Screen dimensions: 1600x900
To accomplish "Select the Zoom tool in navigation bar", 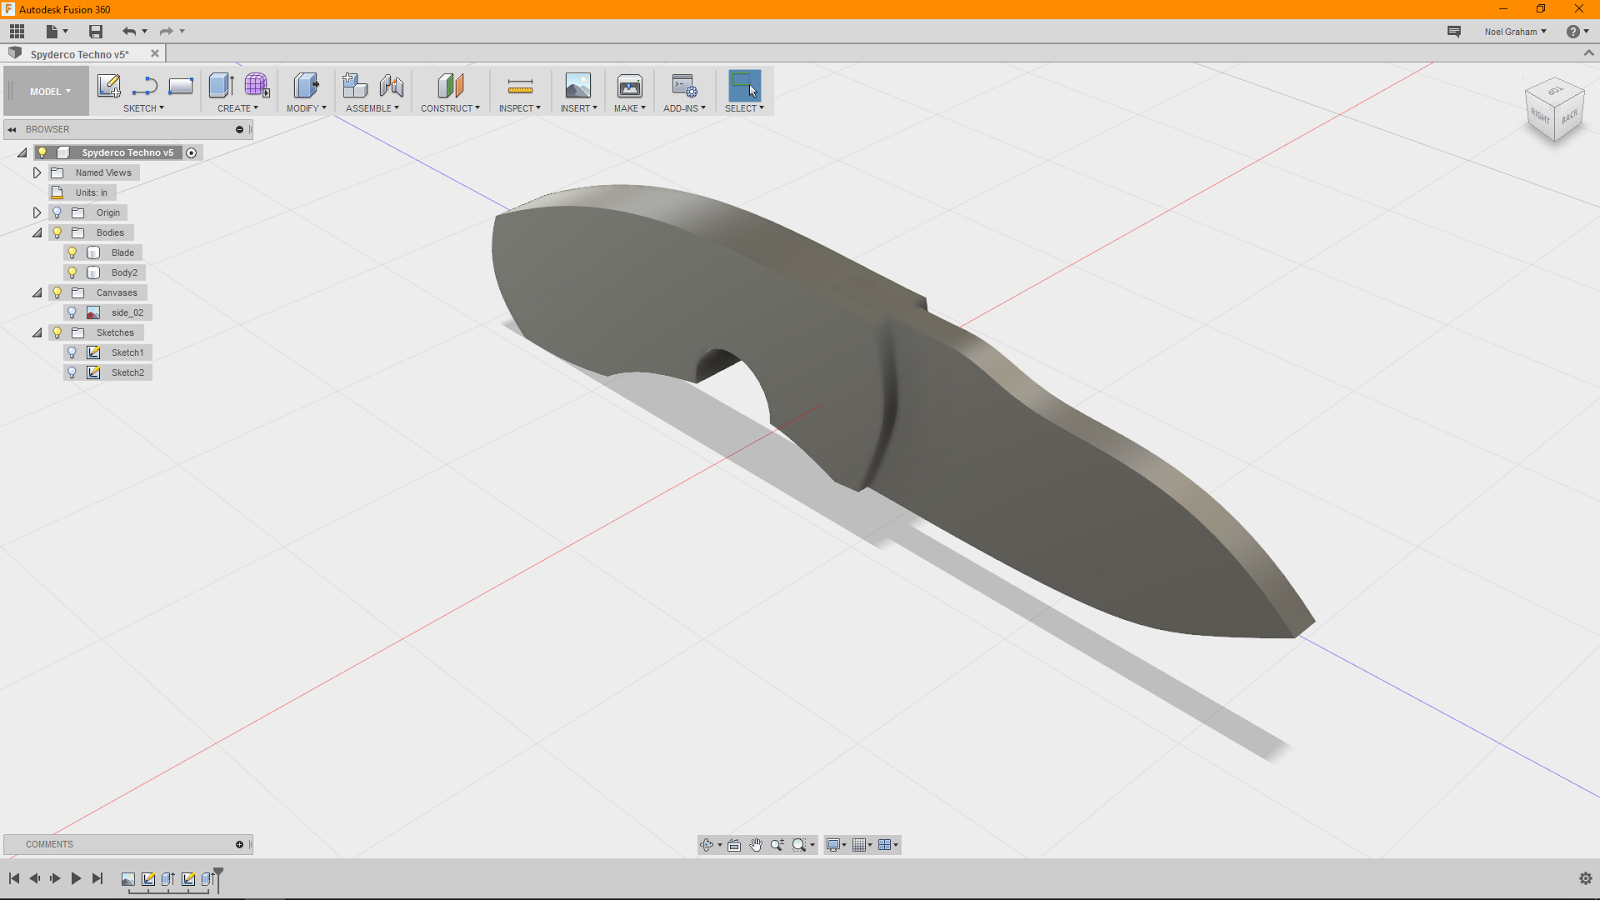I will (x=777, y=845).
